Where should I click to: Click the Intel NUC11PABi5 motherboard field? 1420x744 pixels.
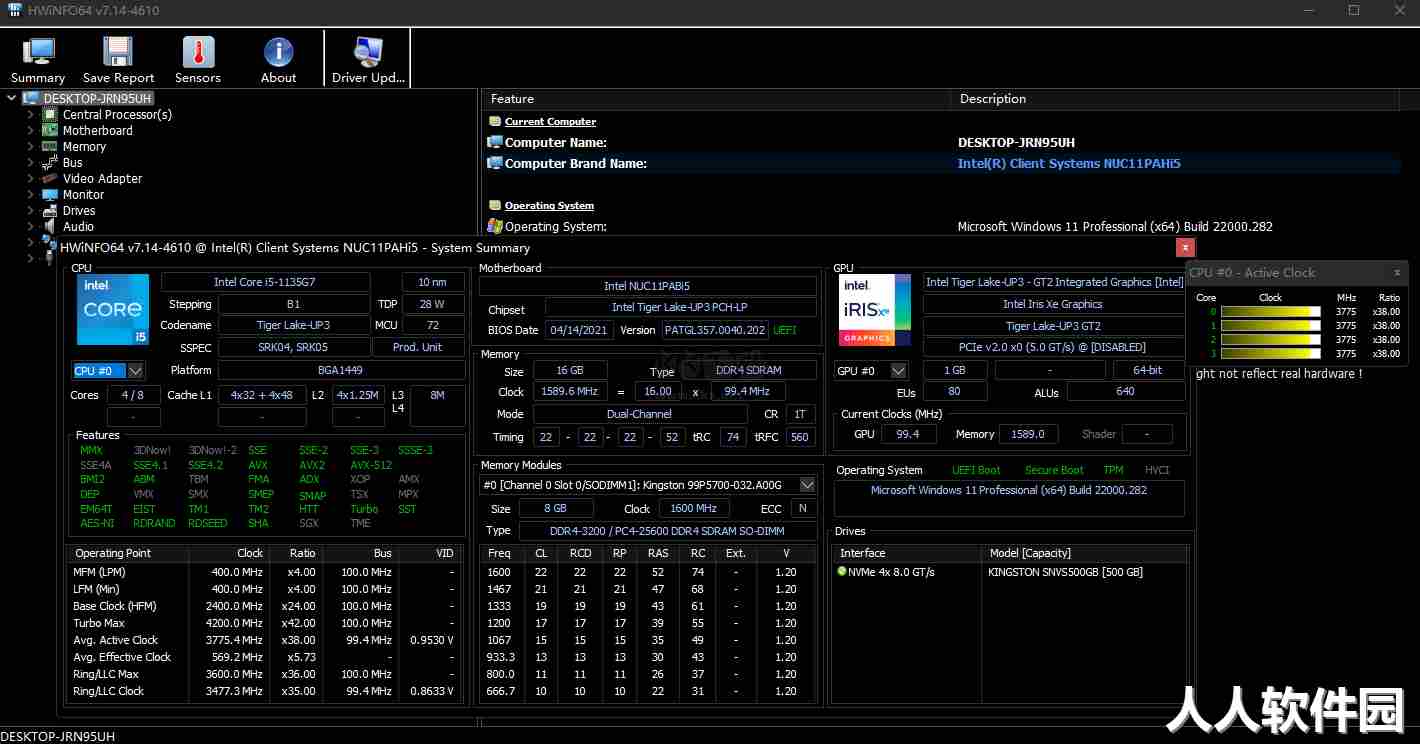pyautogui.click(x=647, y=286)
